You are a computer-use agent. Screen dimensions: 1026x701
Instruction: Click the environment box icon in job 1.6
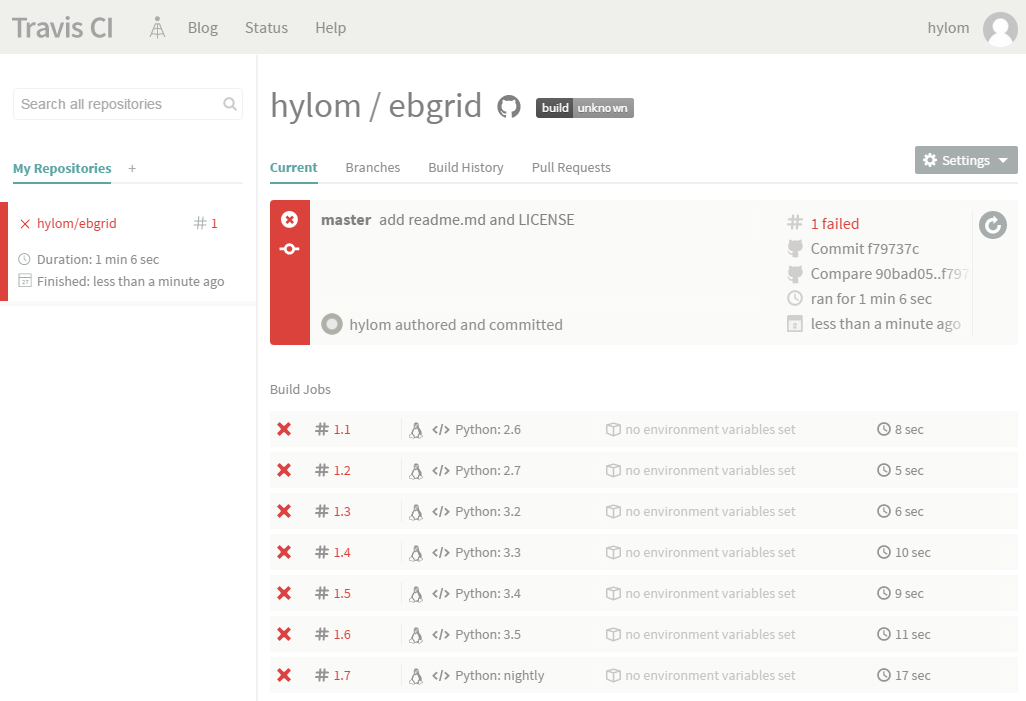pos(613,634)
